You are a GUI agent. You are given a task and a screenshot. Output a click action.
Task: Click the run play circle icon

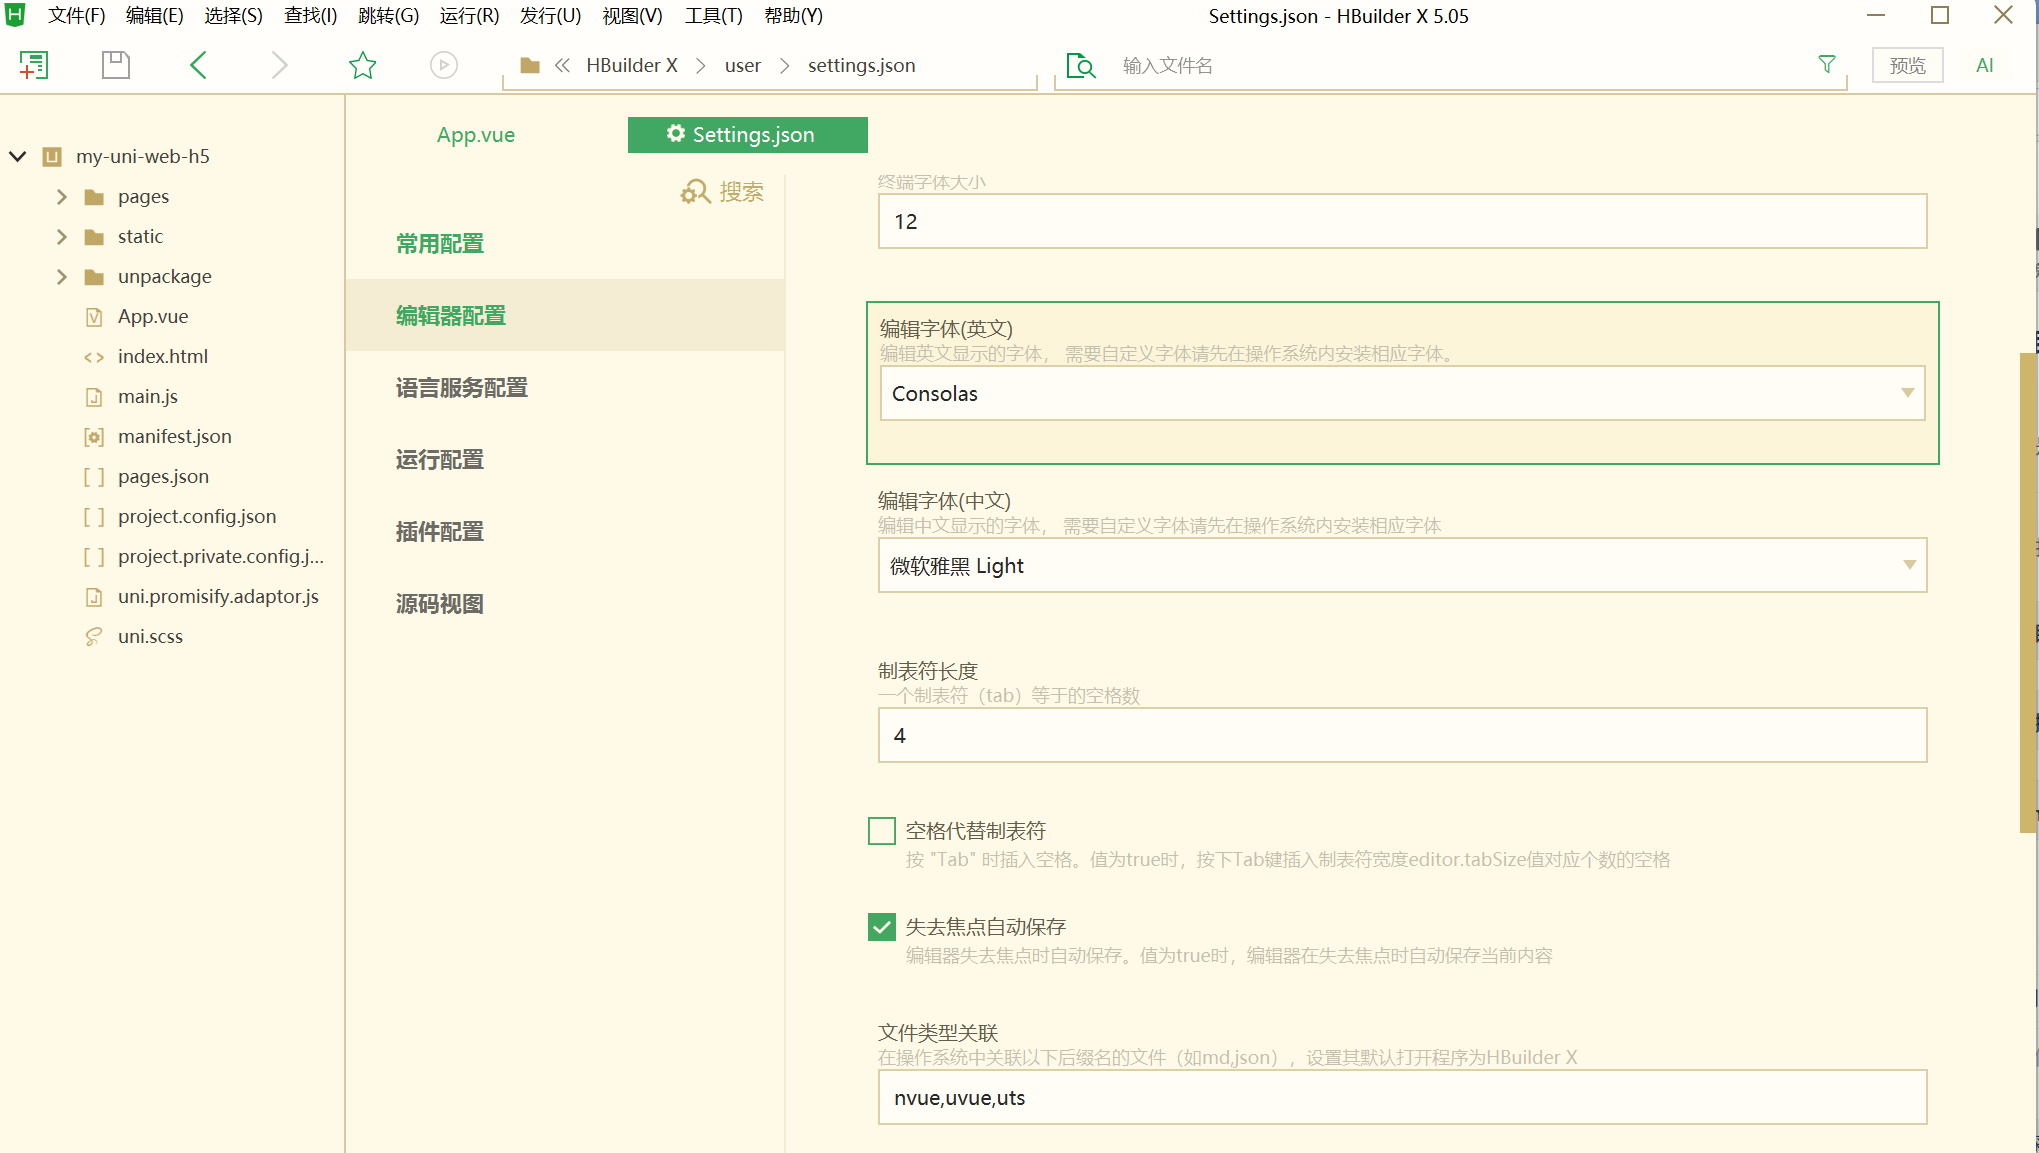444,66
